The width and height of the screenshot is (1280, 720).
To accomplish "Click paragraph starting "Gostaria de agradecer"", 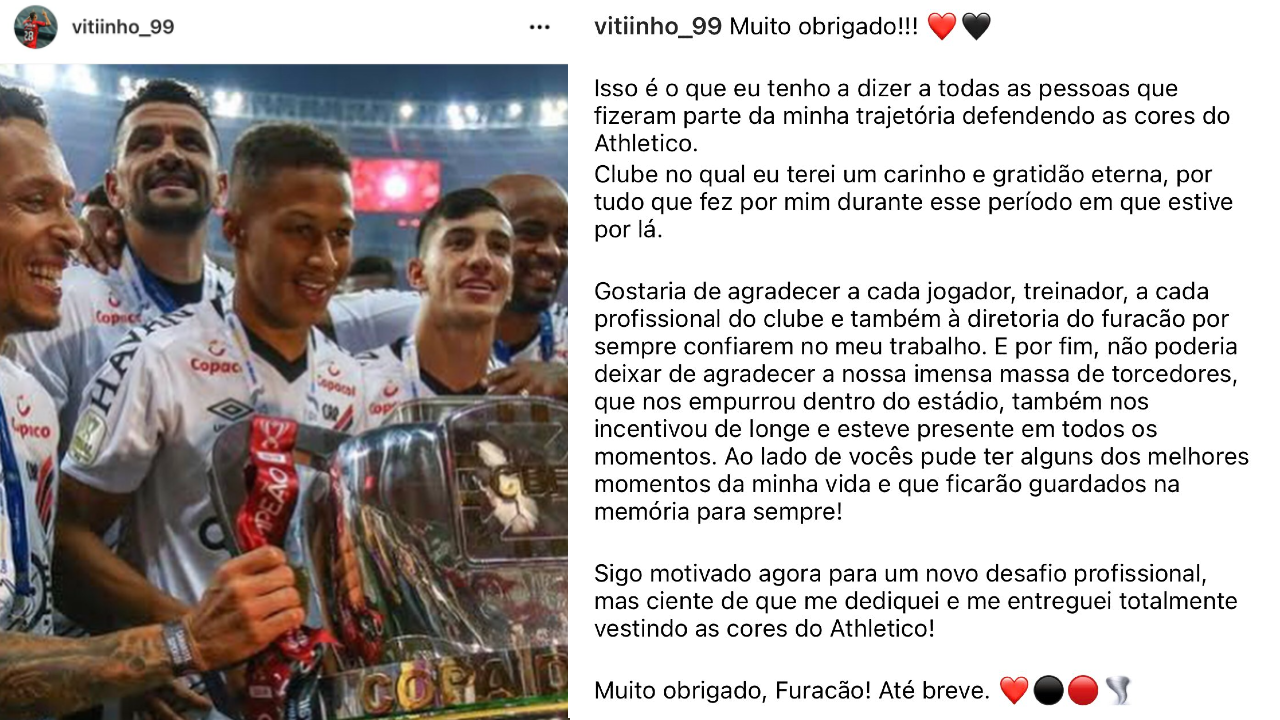I will (921, 402).
